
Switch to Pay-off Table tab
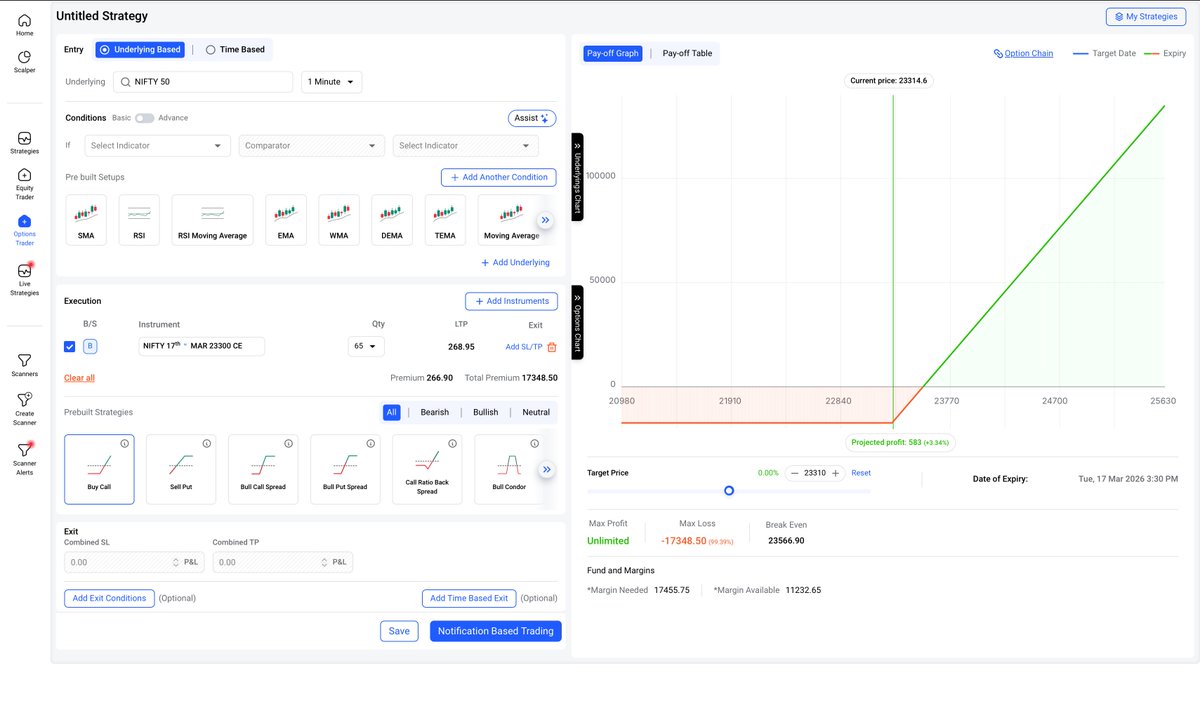point(687,53)
